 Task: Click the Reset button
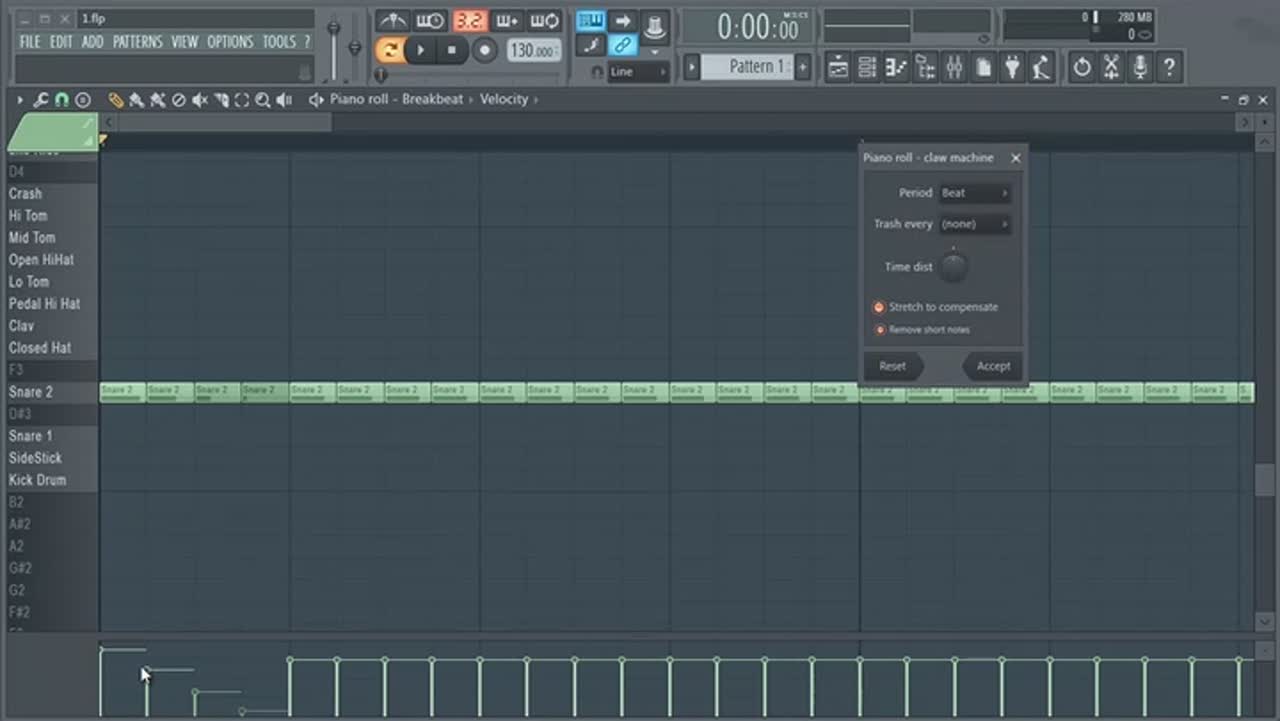pos(892,366)
